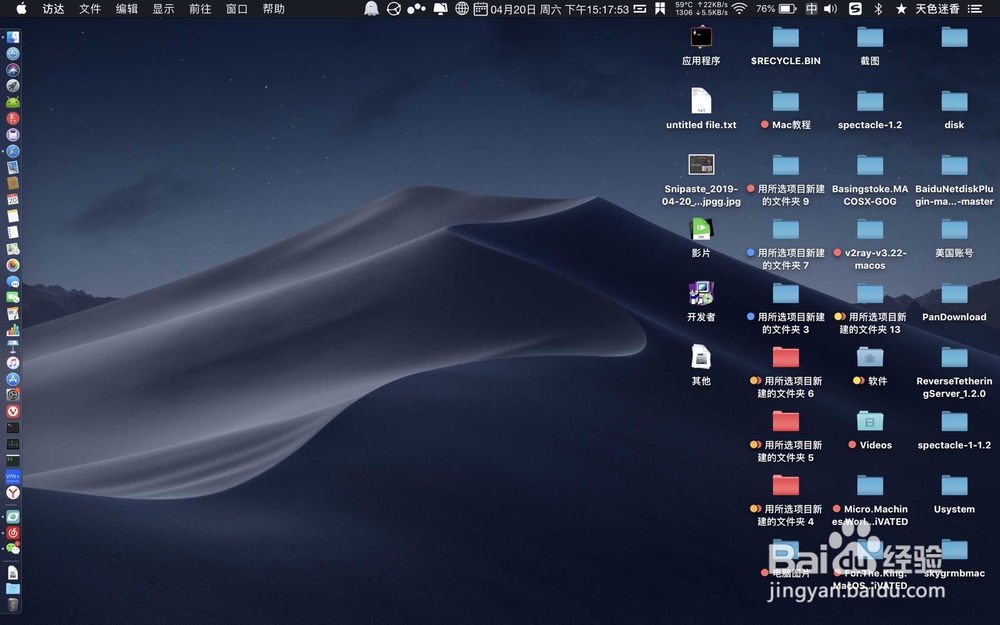
Task: Open App Store icon in Dock
Action: [x=13, y=379]
